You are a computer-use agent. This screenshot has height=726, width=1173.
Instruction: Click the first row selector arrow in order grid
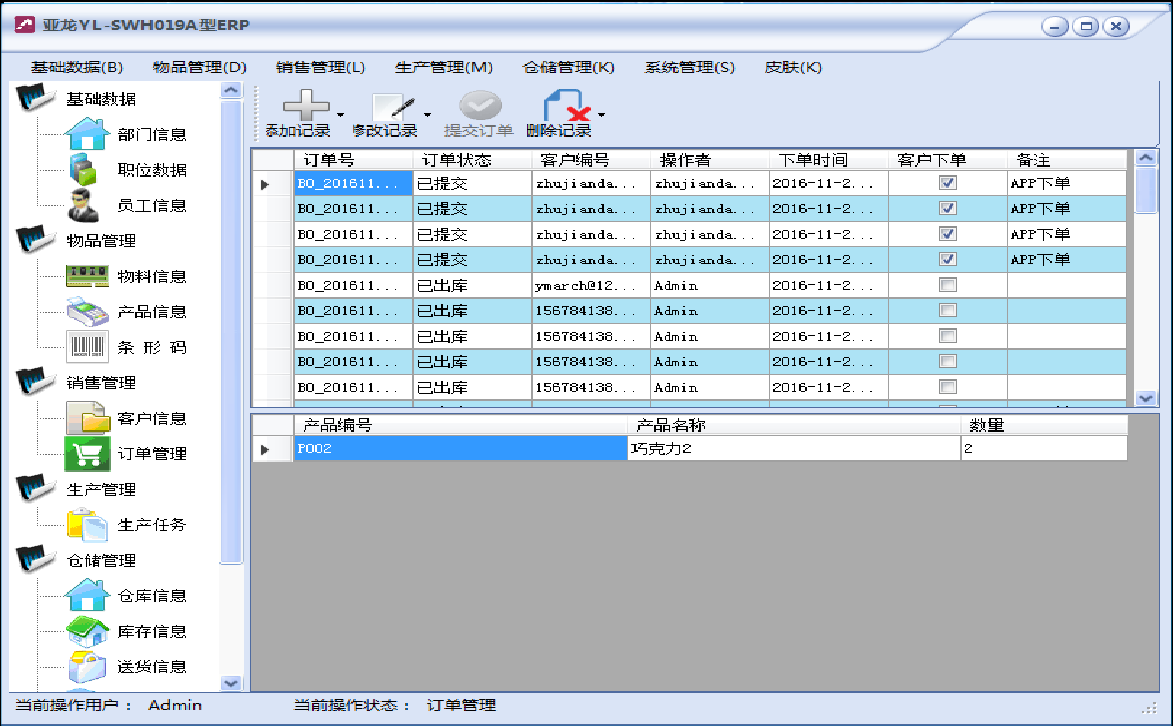coord(265,184)
